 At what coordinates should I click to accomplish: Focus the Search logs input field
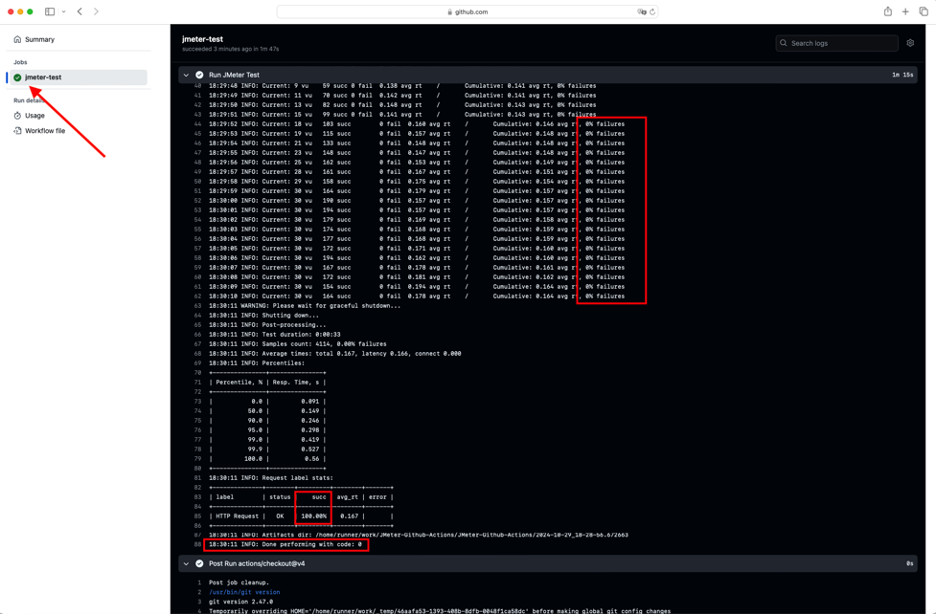[x=837, y=43]
